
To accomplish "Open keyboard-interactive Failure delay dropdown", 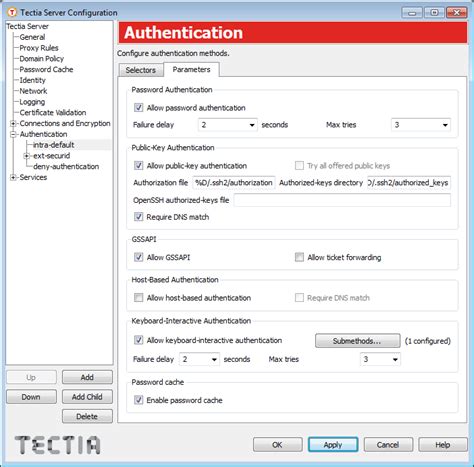I will [x=199, y=359].
